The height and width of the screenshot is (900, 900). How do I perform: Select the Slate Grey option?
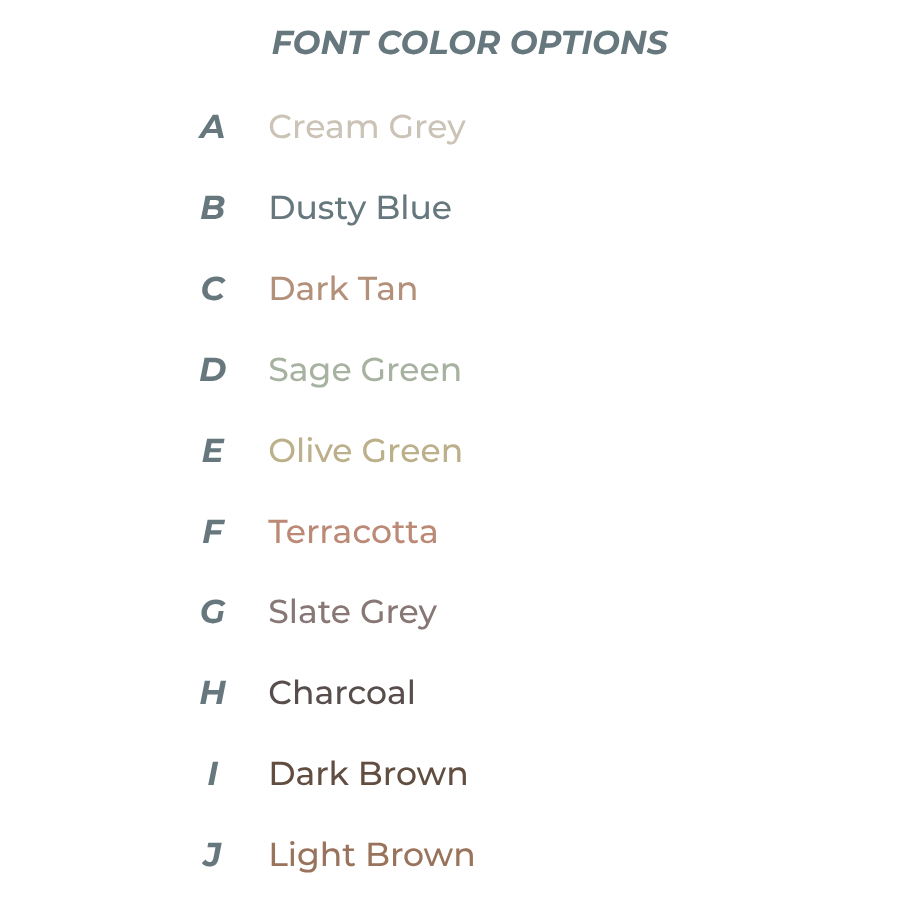point(352,613)
